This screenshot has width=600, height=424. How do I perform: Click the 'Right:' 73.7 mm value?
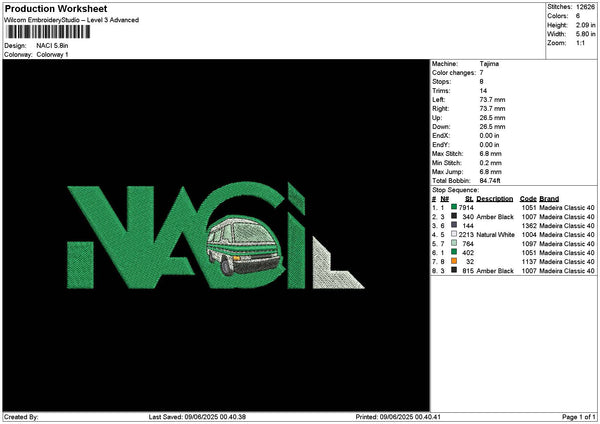492,109
